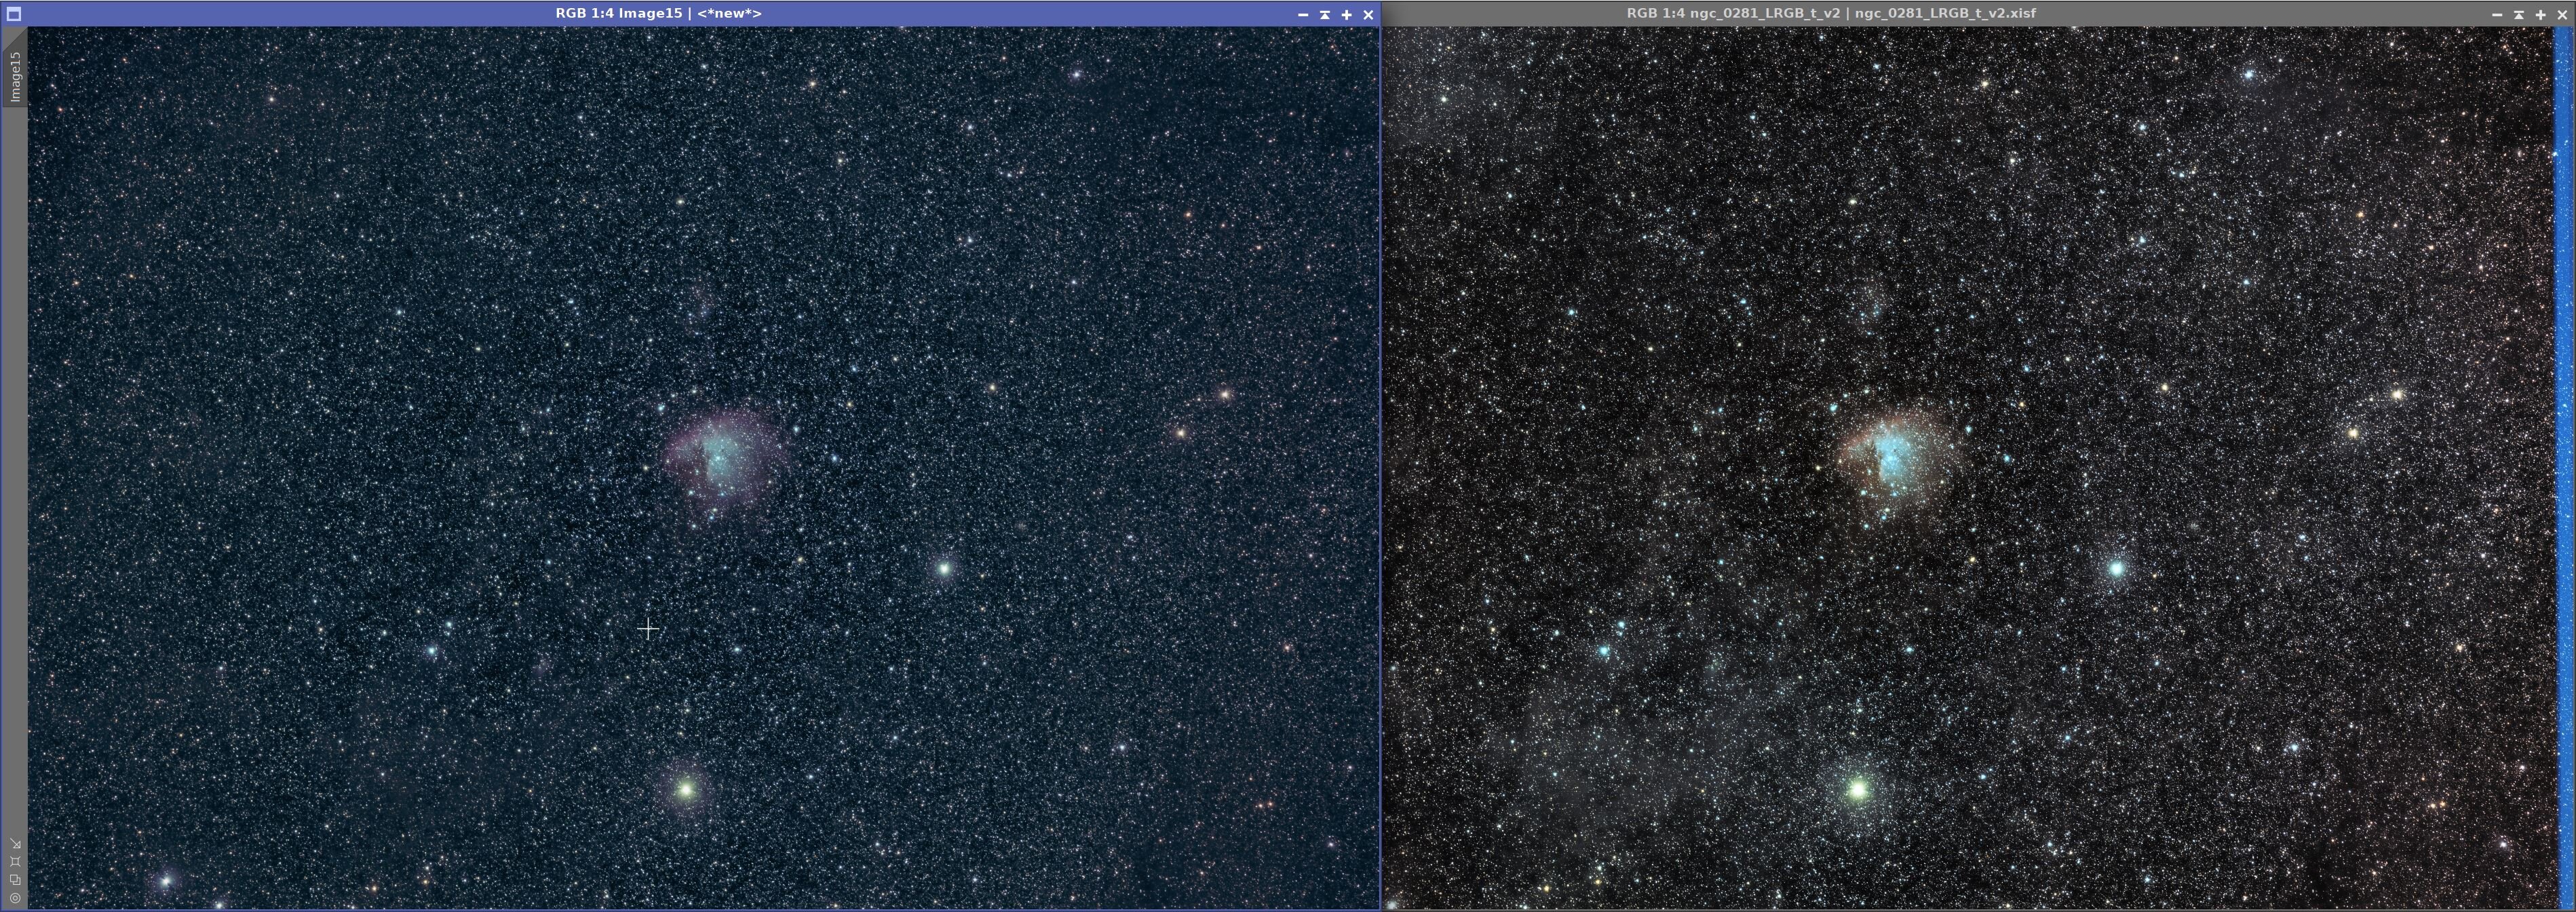
Task: Click the diagonal arrow icon in Image15 sidebar
Action: point(15,843)
